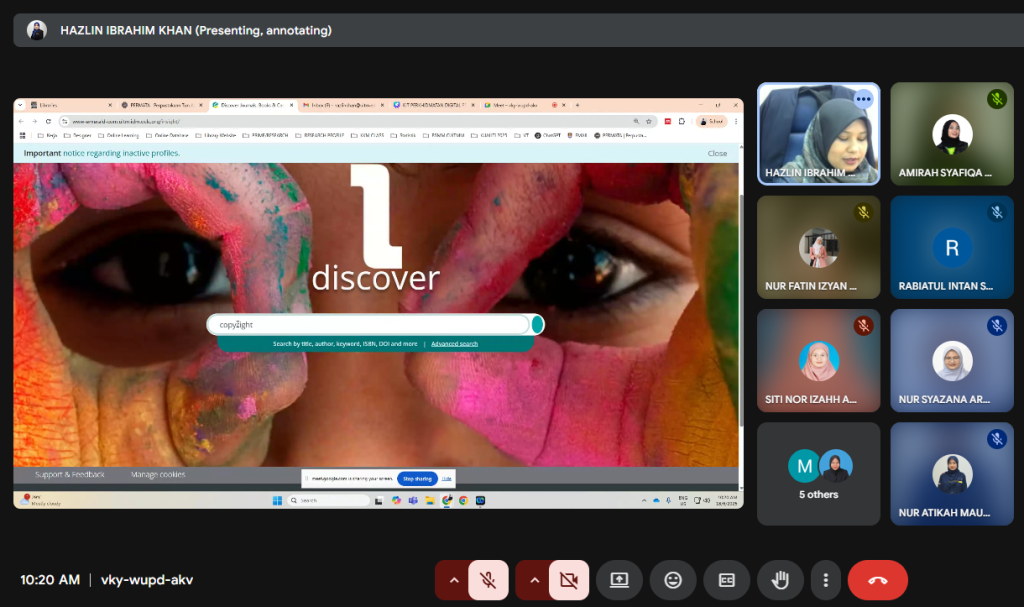
Task: Open the Online Database bookmarks folder
Action: (167, 135)
